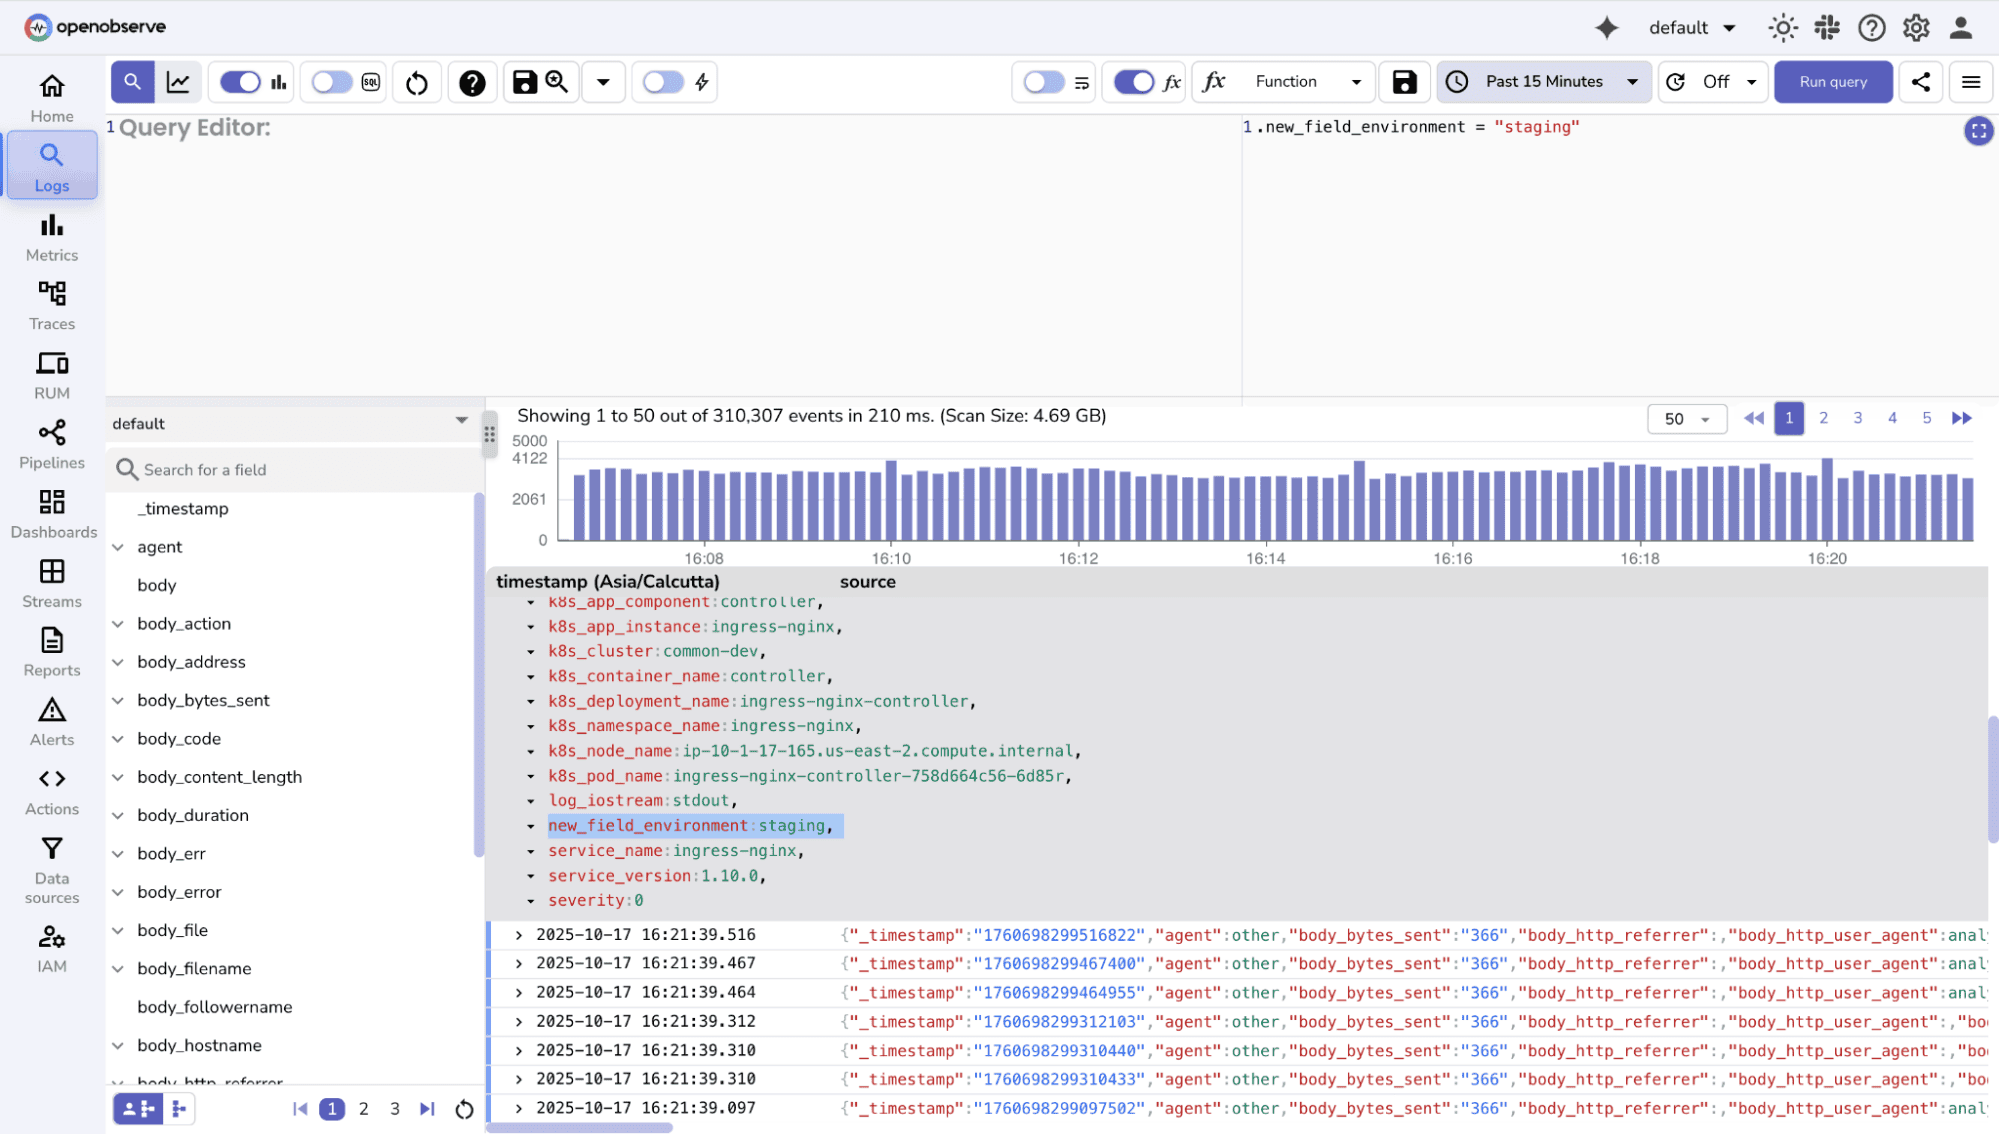Switch to the Logs section
The height and width of the screenshot is (1135, 1999).
[x=51, y=165]
